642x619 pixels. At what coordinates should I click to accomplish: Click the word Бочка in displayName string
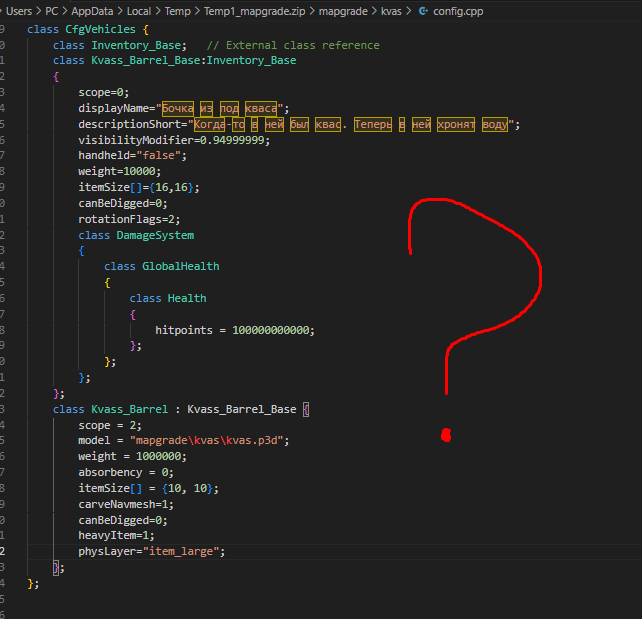pos(178,108)
